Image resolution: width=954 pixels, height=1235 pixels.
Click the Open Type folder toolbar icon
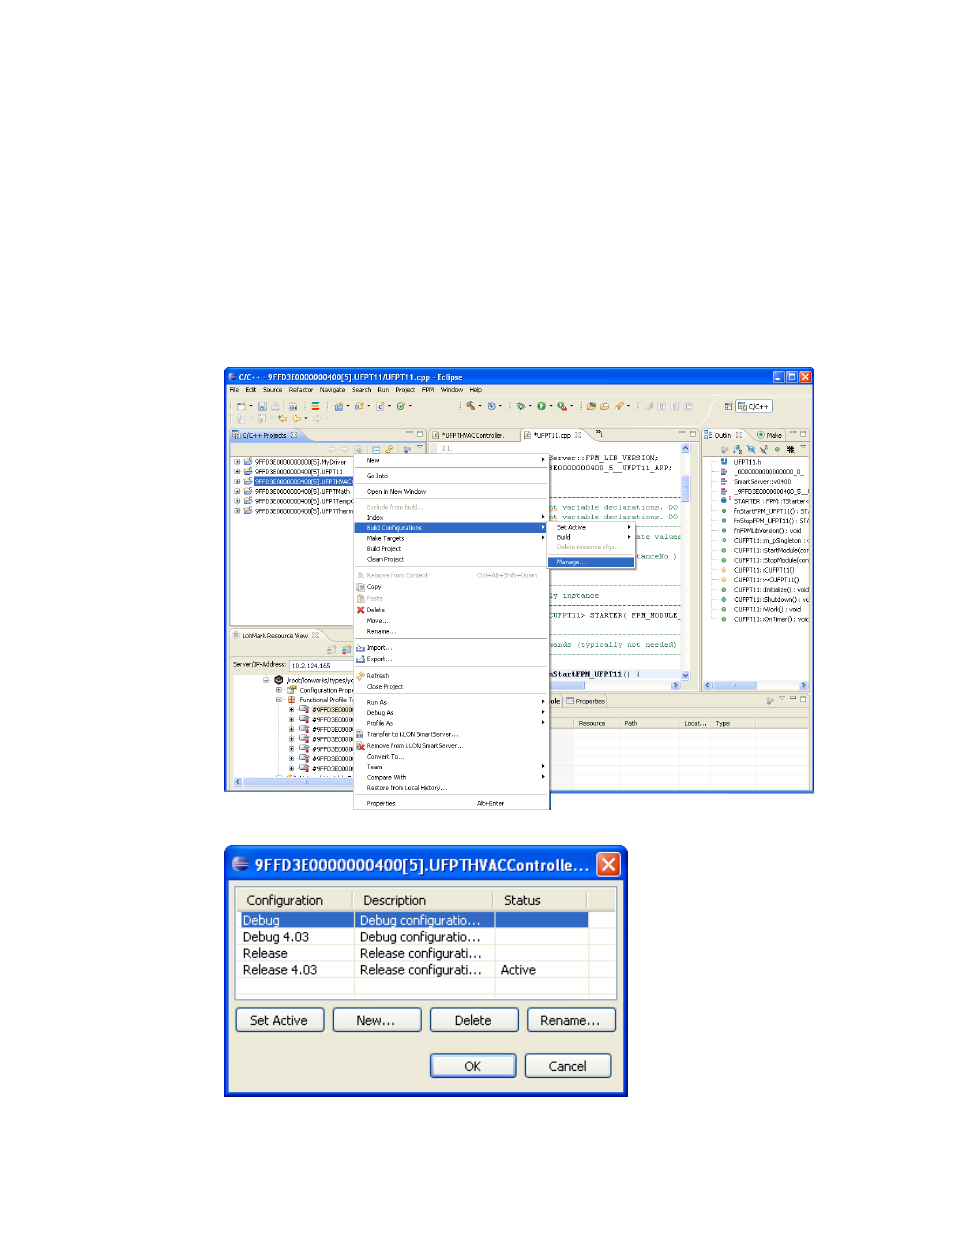click(591, 406)
